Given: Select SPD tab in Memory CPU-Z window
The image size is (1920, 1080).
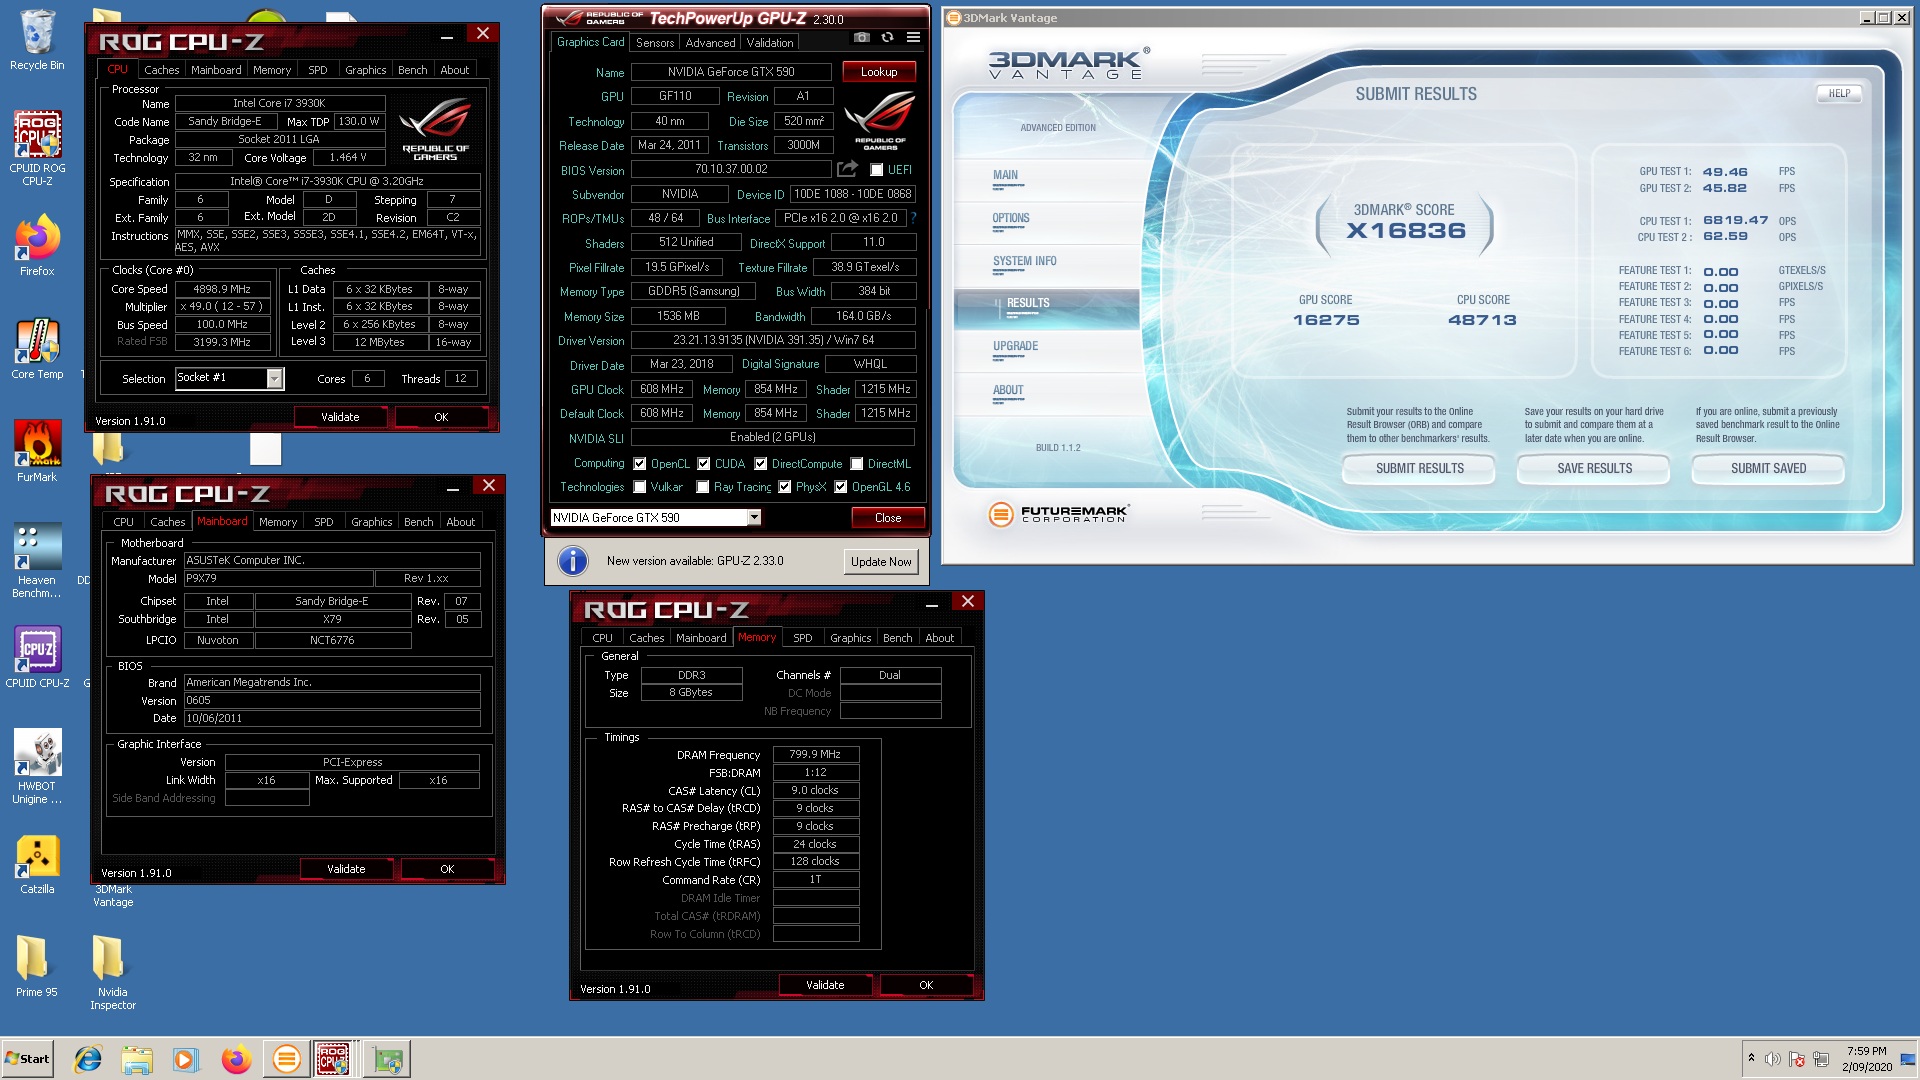Looking at the screenshot, I should click(802, 638).
